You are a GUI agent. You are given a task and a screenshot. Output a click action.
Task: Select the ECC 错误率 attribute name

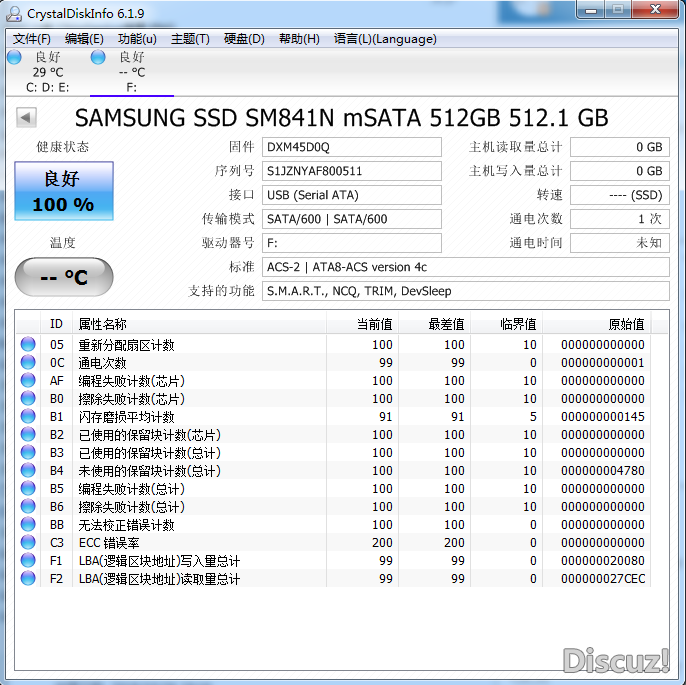[109, 543]
